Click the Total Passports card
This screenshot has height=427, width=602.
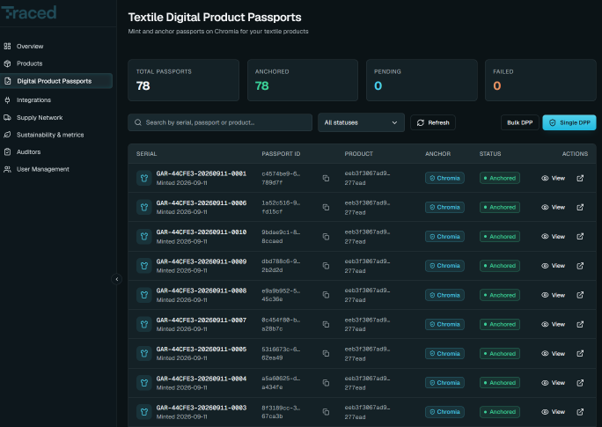pos(184,80)
